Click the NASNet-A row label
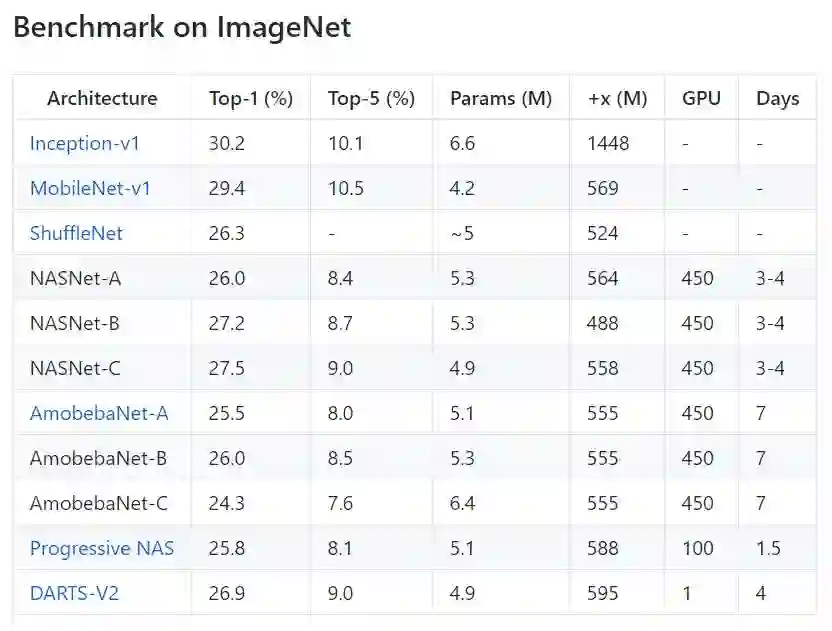The width and height of the screenshot is (832, 631). click(75, 278)
